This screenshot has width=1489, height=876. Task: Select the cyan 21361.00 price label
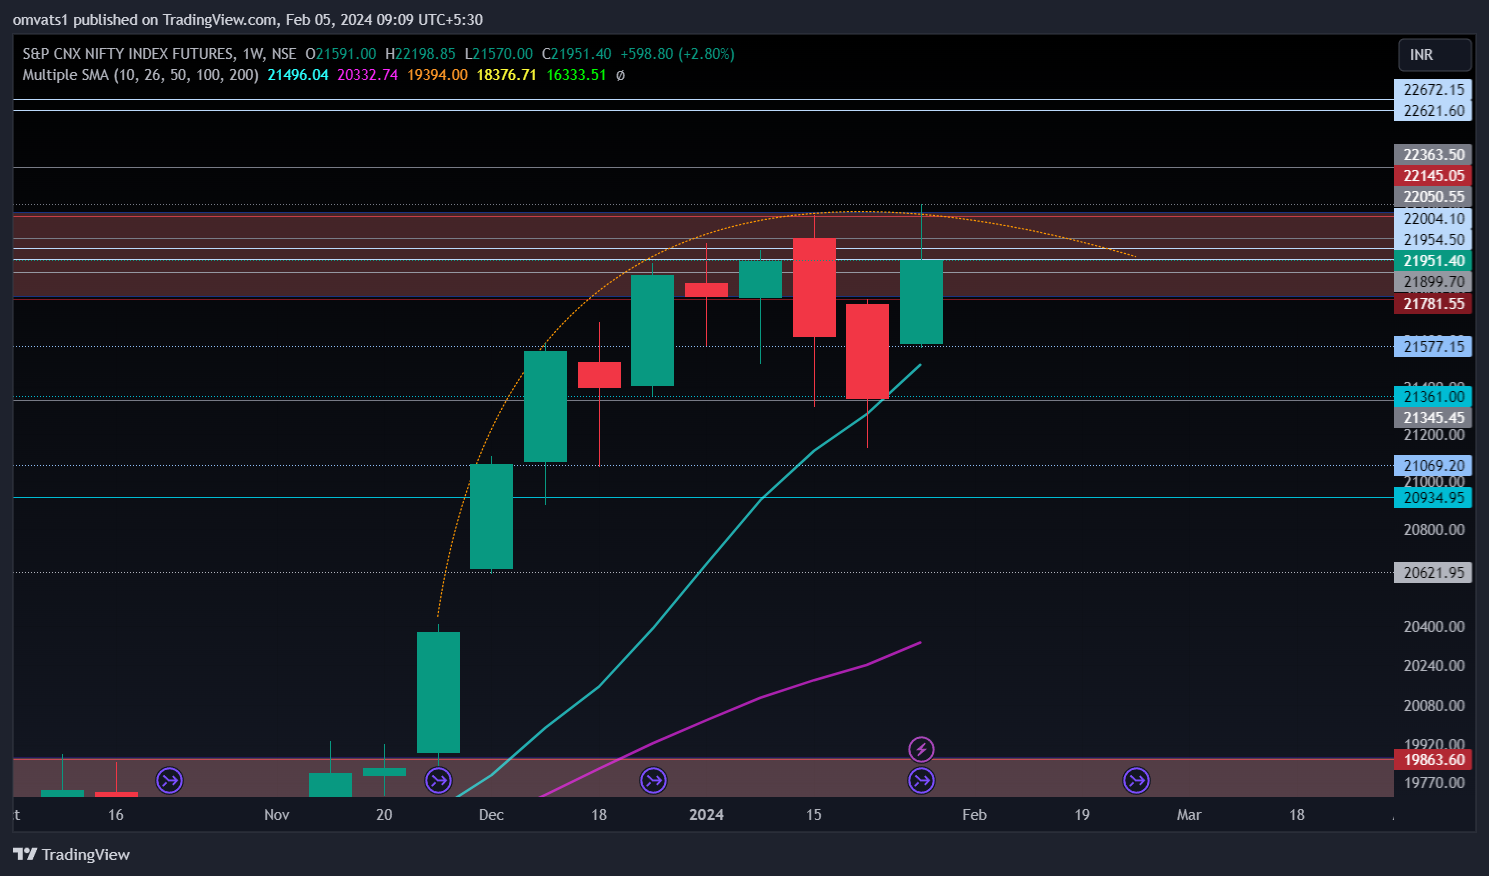click(1433, 397)
